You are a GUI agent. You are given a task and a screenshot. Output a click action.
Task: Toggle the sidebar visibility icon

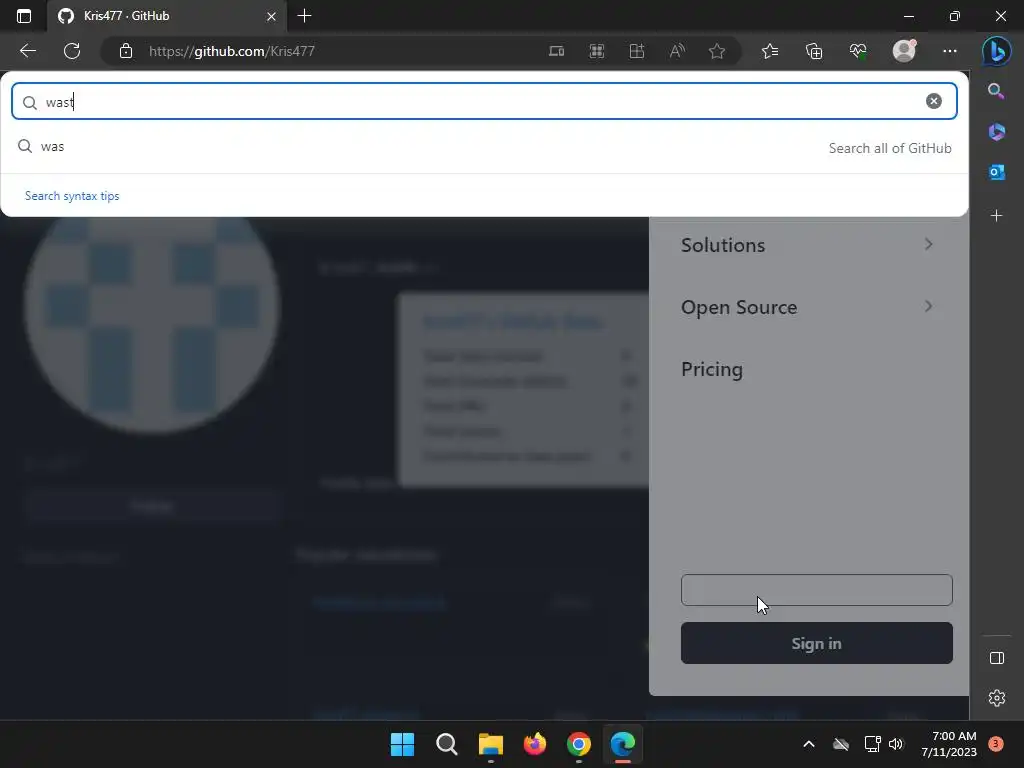point(997,658)
